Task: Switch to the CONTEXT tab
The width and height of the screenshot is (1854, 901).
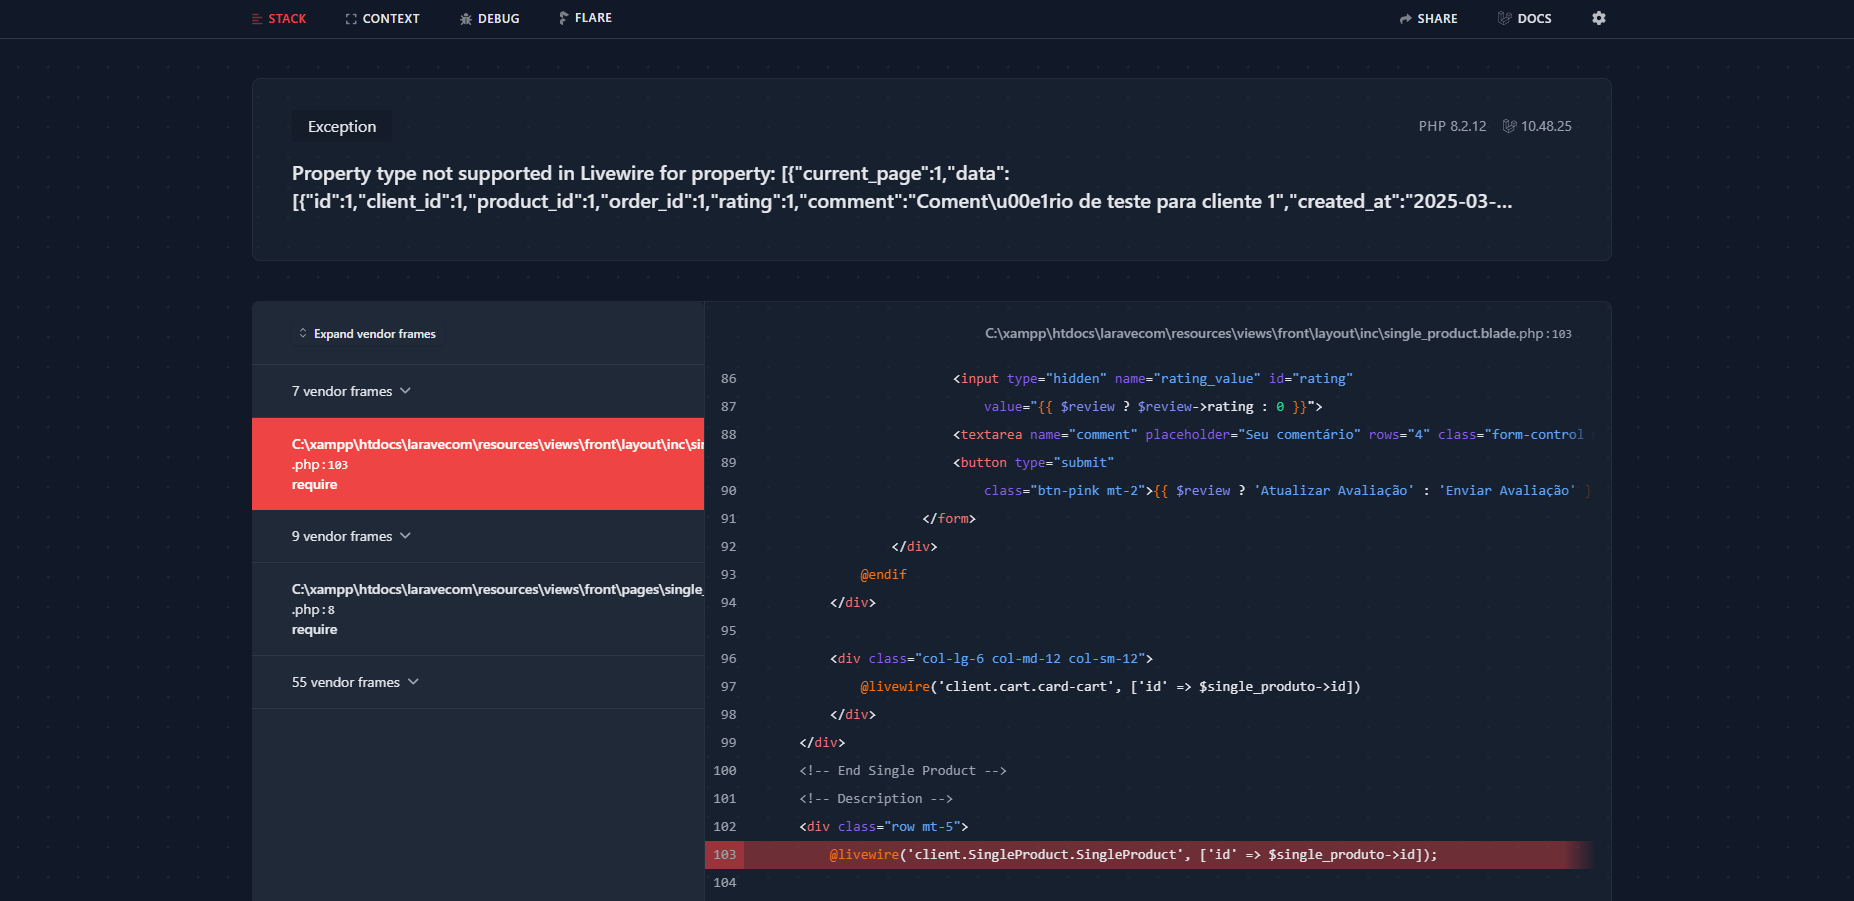Action: coord(382,19)
